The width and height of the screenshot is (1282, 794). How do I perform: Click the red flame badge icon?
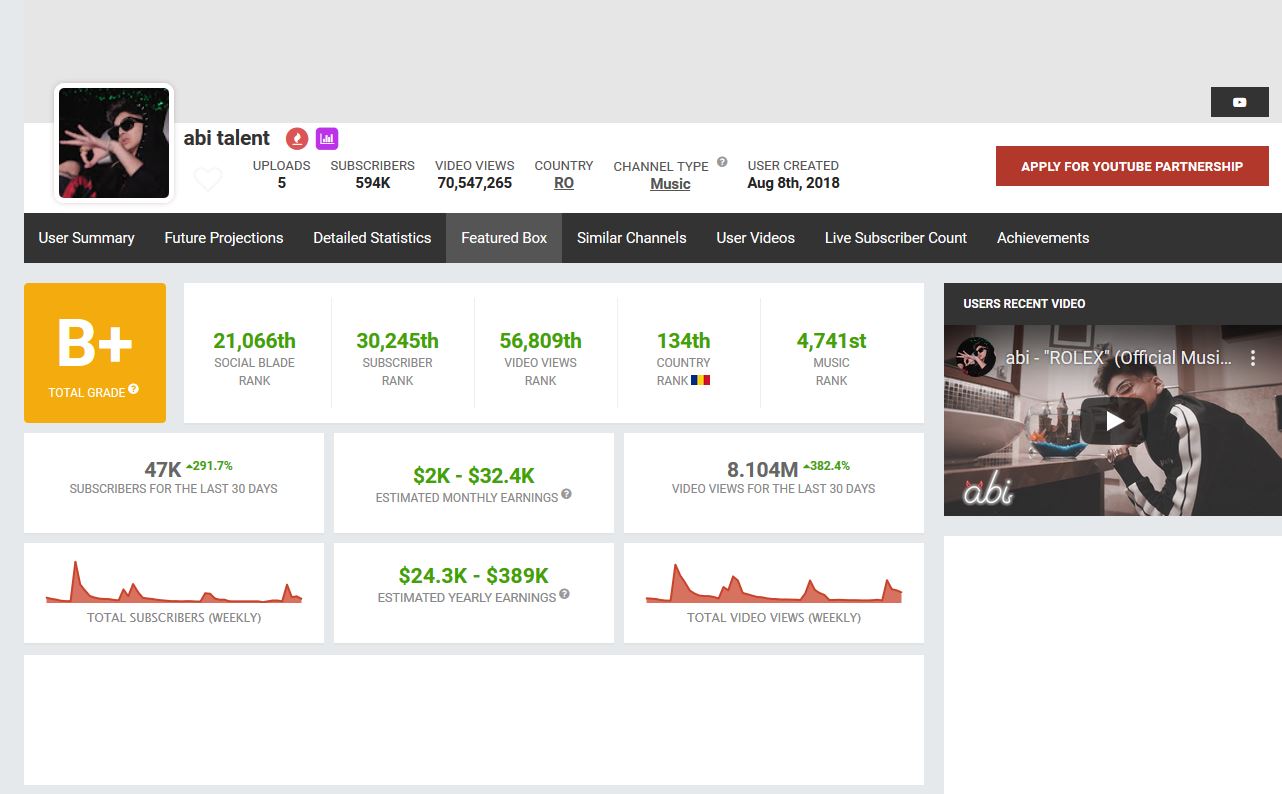coord(296,138)
